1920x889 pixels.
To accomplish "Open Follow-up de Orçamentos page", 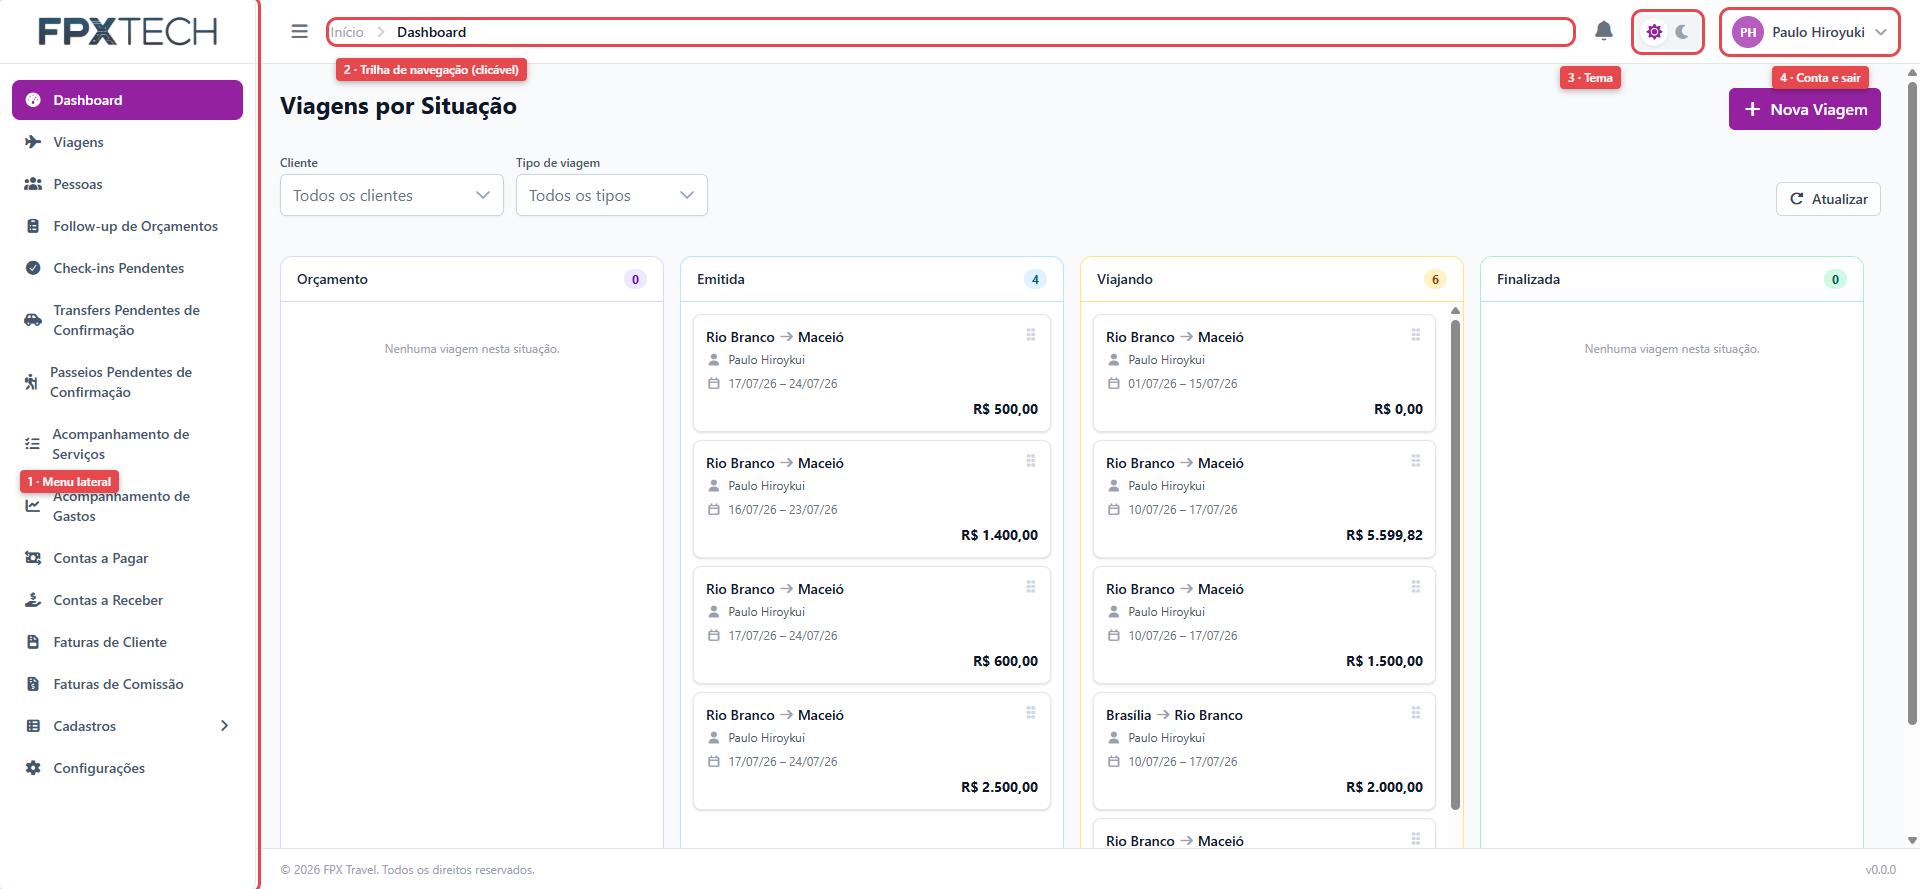I will (127, 226).
